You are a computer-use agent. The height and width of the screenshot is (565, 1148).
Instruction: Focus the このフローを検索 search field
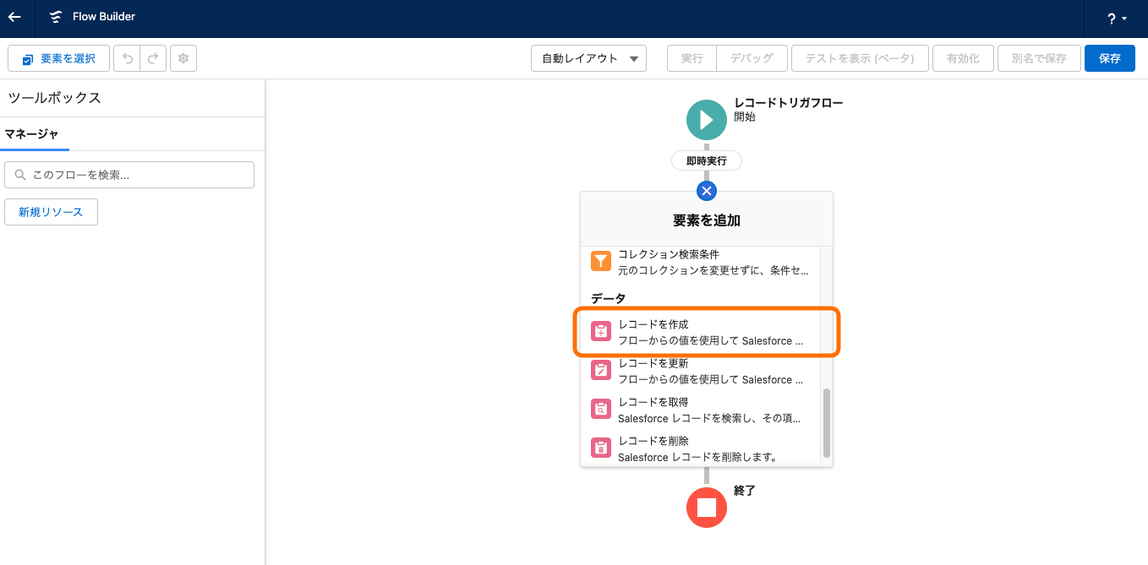click(x=130, y=175)
